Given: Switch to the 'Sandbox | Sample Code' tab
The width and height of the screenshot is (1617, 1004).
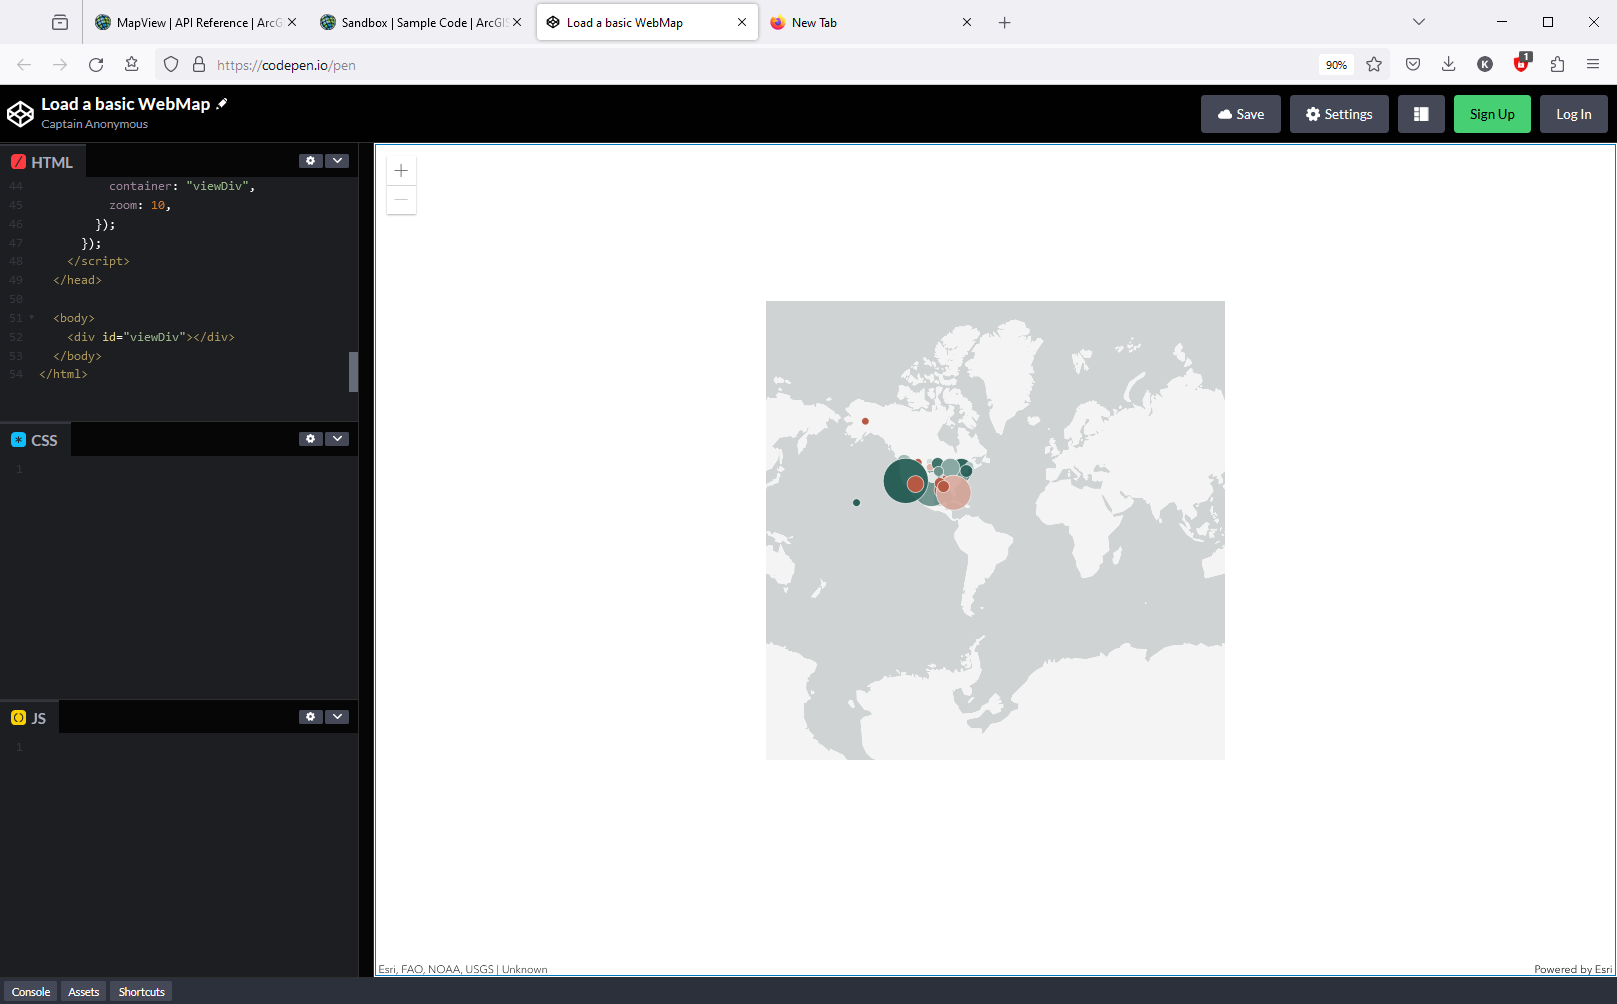Looking at the screenshot, I should click(x=415, y=21).
